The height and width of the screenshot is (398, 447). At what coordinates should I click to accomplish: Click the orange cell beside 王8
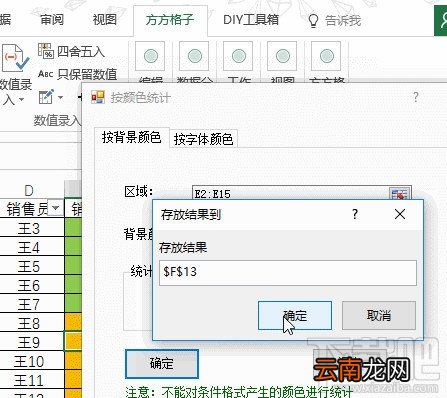tap(73, 323)
